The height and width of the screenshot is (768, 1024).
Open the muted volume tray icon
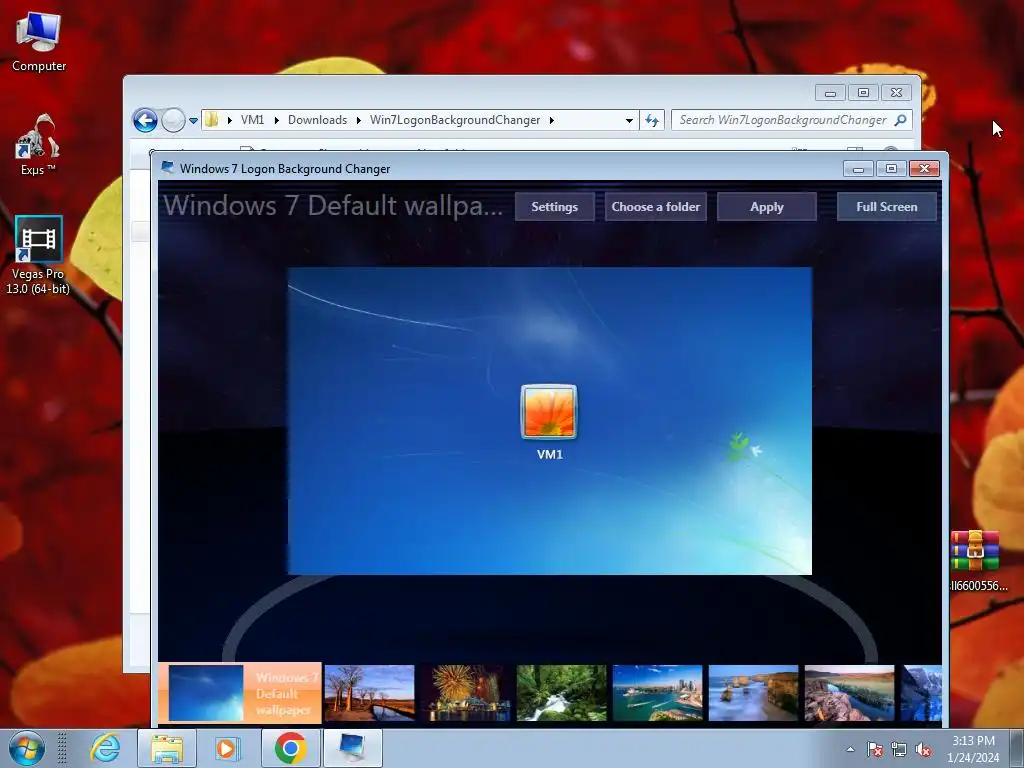click(923, 749)
